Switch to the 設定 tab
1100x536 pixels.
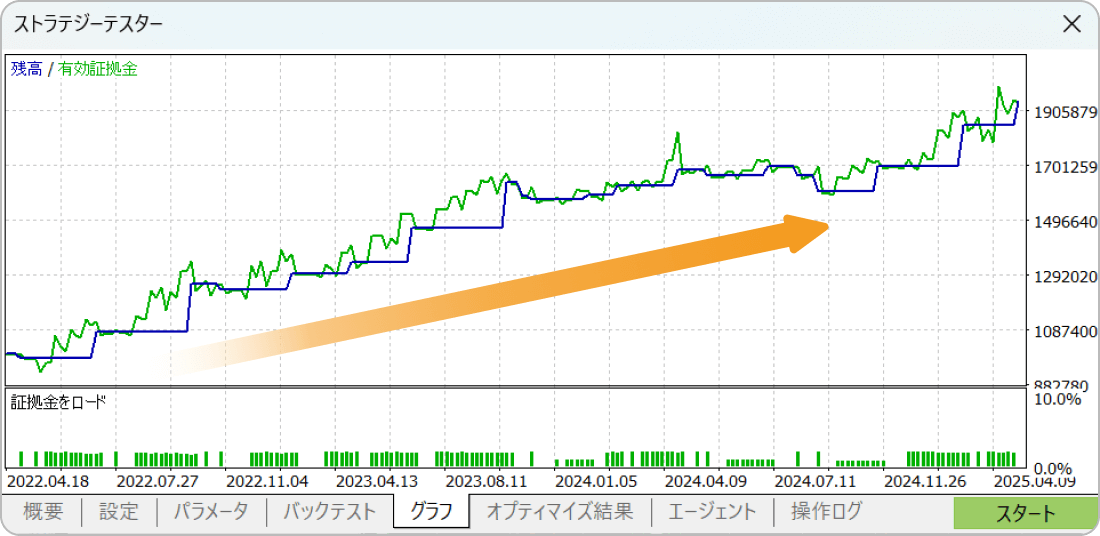[x=118, y=512]
